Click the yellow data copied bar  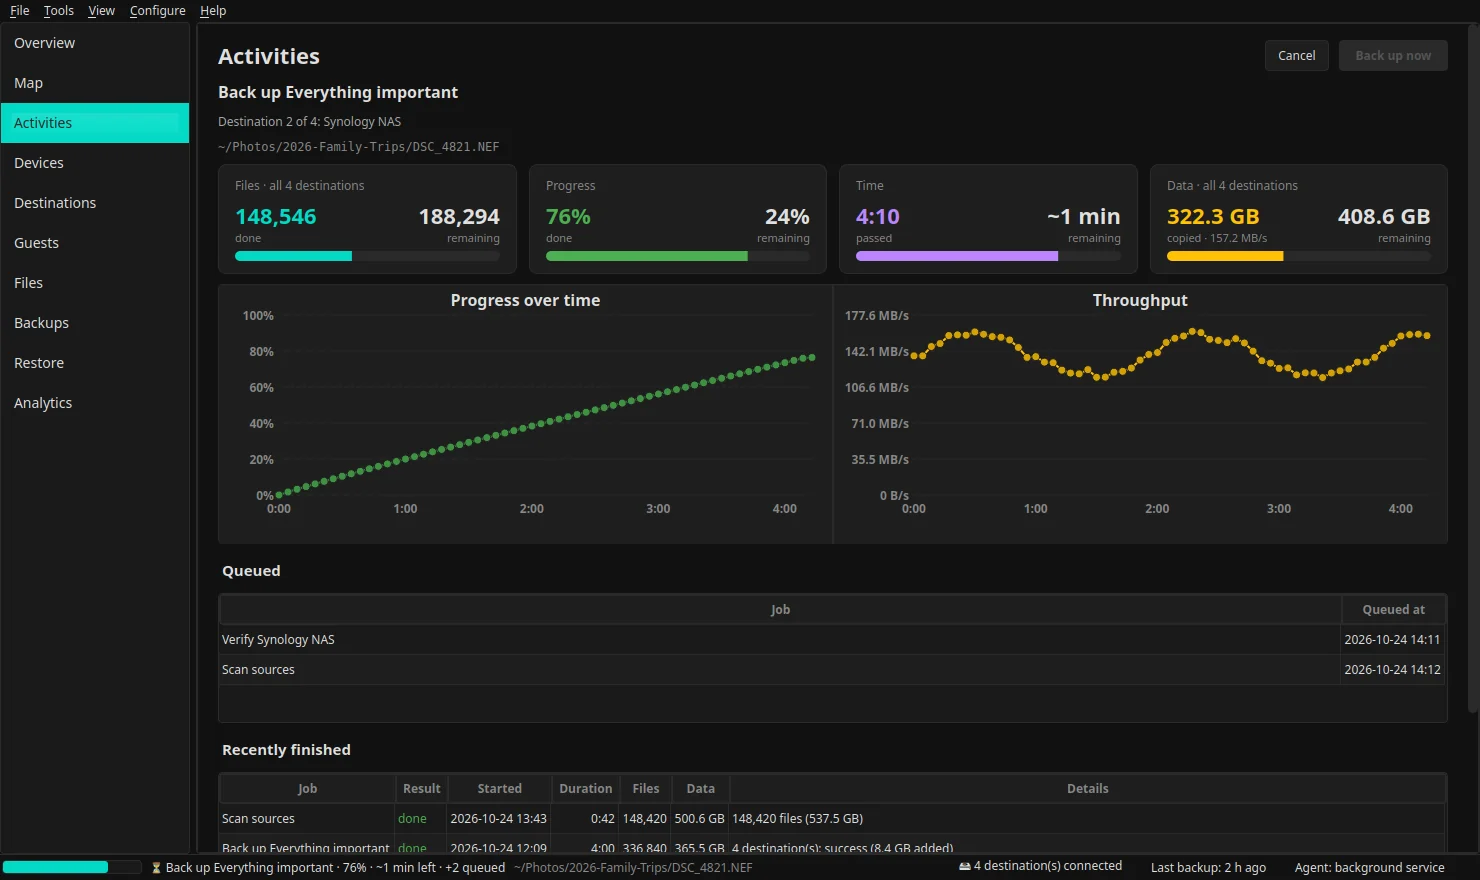coord(1299,256)
